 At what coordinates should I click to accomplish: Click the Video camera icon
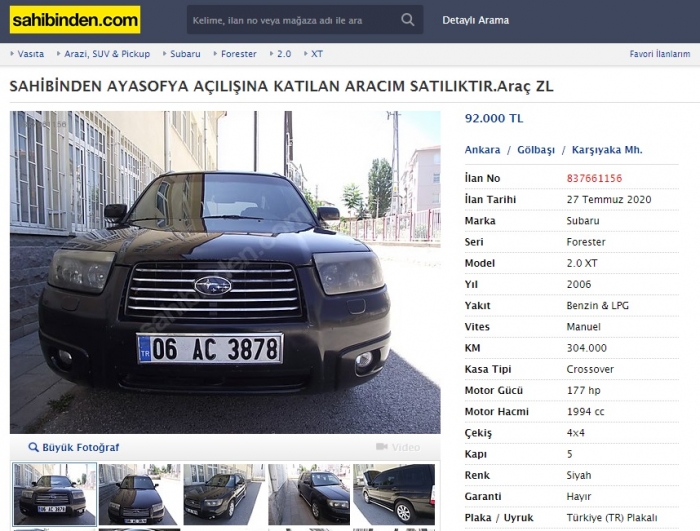point(382,447)
